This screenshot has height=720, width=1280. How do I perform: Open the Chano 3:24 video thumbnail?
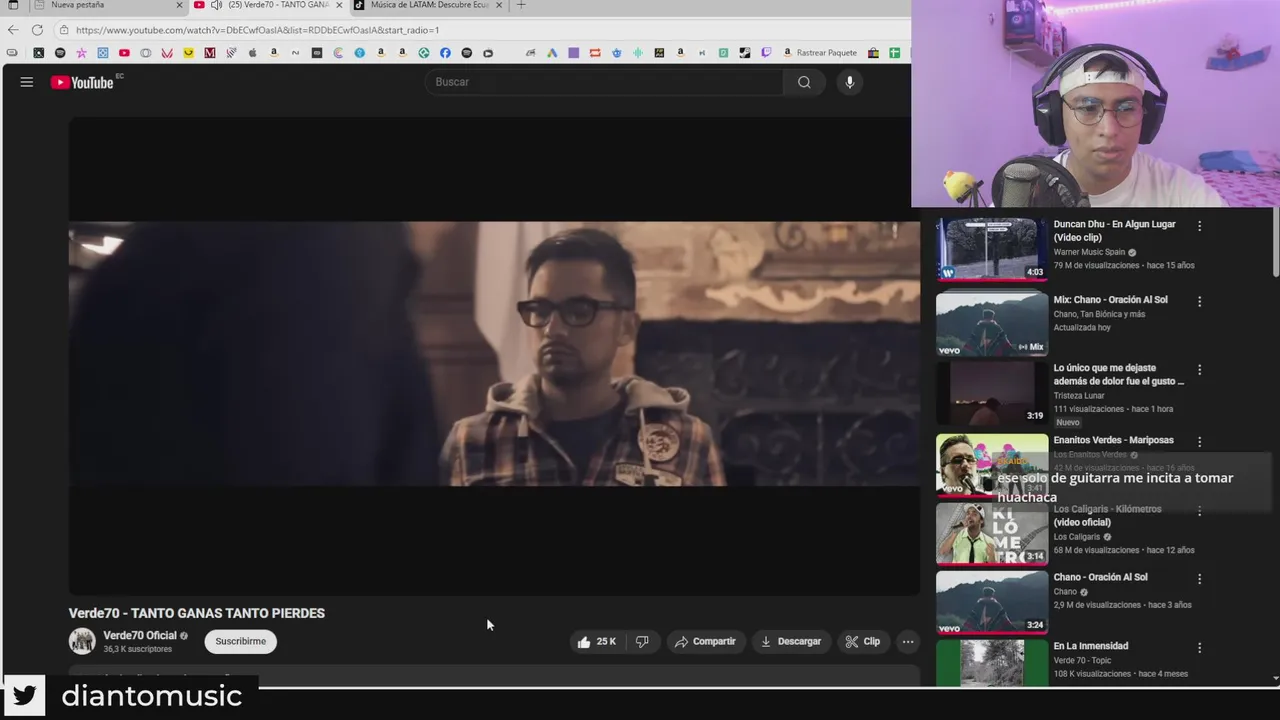coord(992,602)
